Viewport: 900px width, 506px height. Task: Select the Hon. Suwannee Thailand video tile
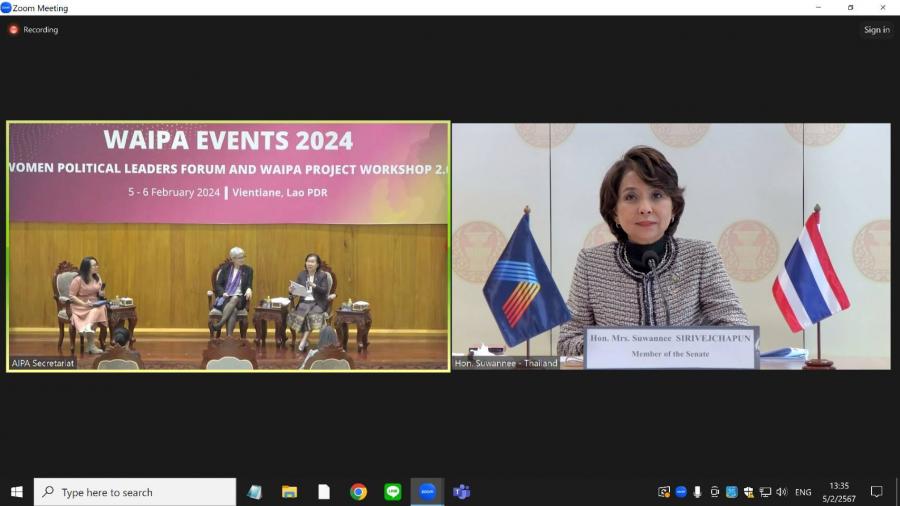(x=671, y=246)
